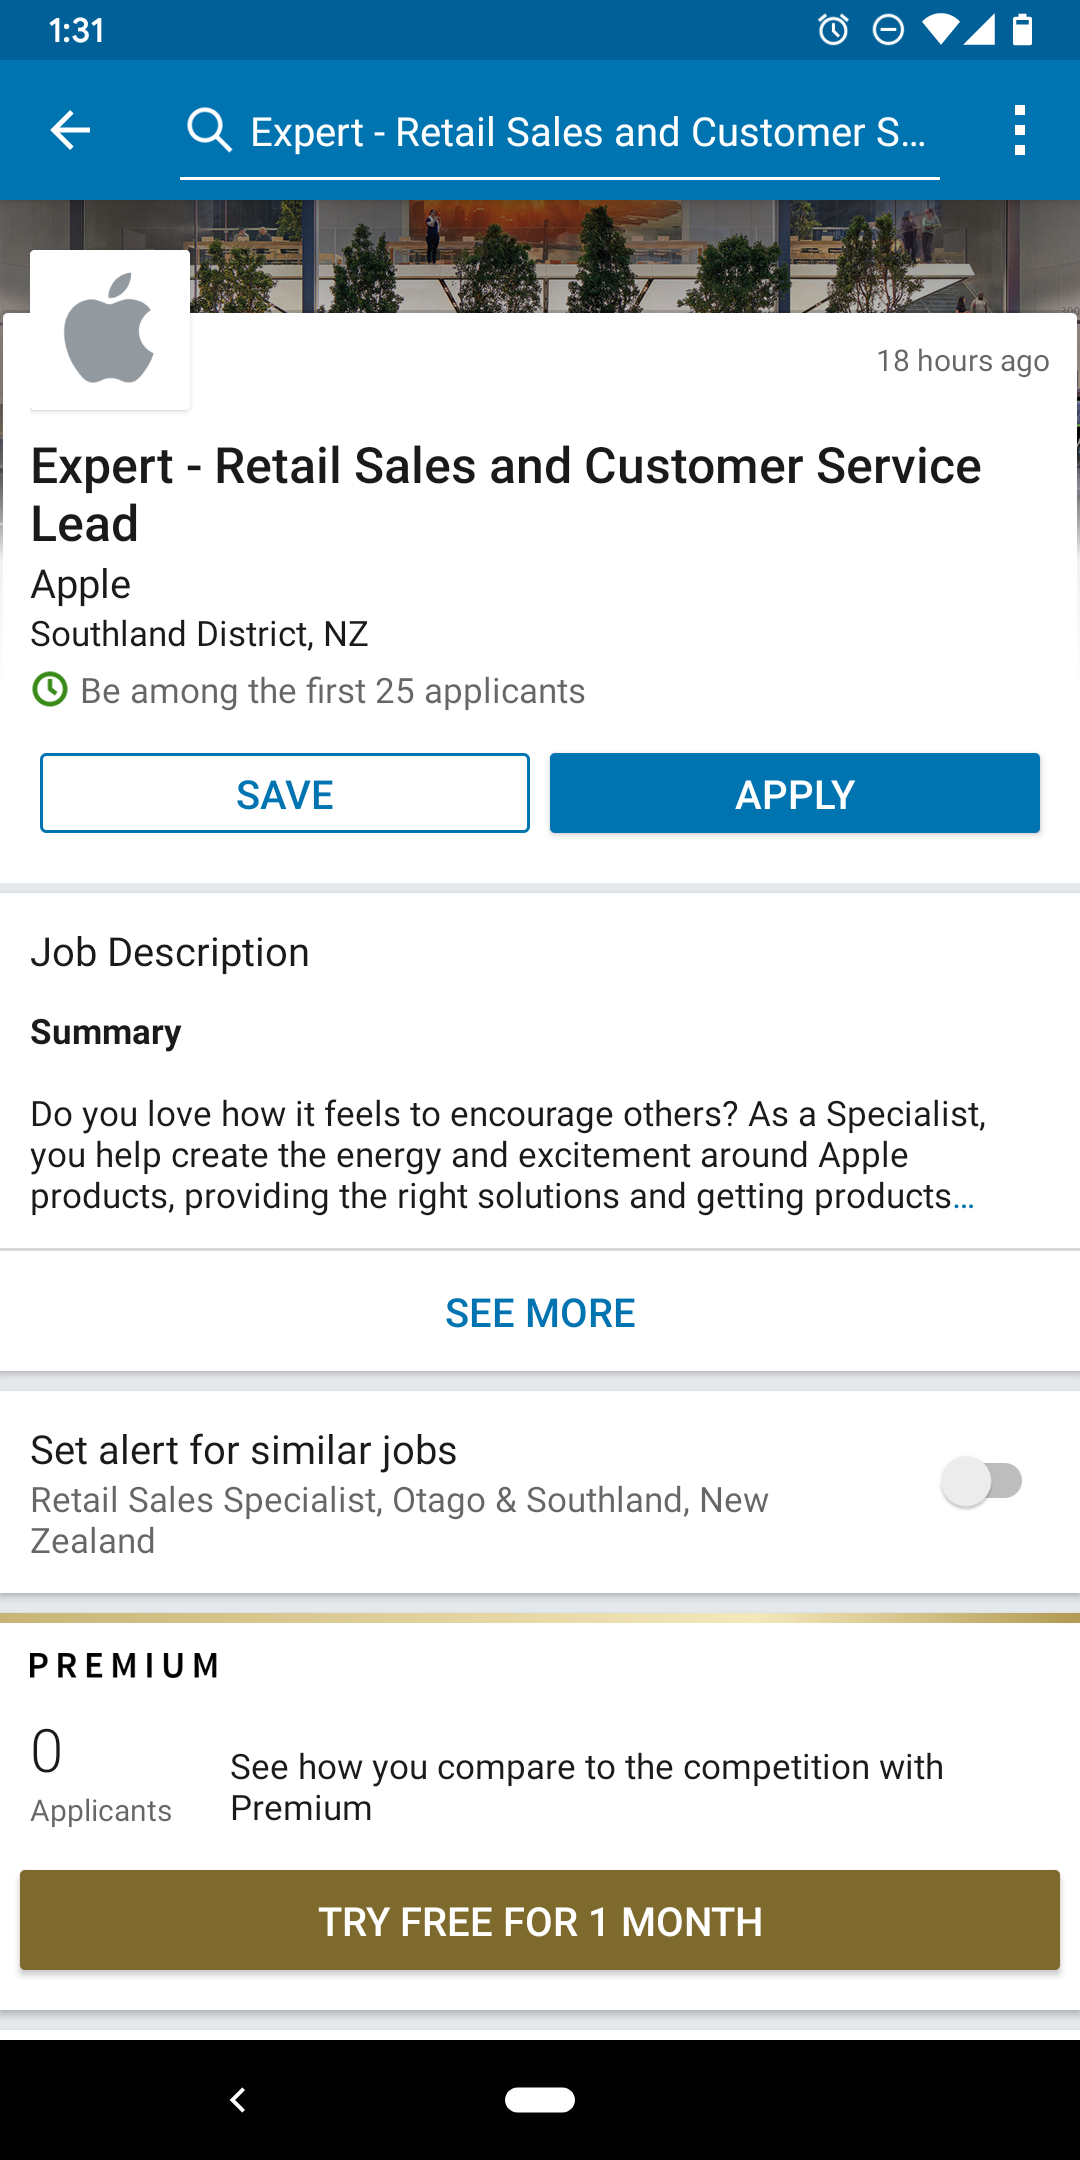The height and width of the screenshot is (2160, 1080).
Task: Tap the back arrow in header
Action: click(x=70, y=130)
